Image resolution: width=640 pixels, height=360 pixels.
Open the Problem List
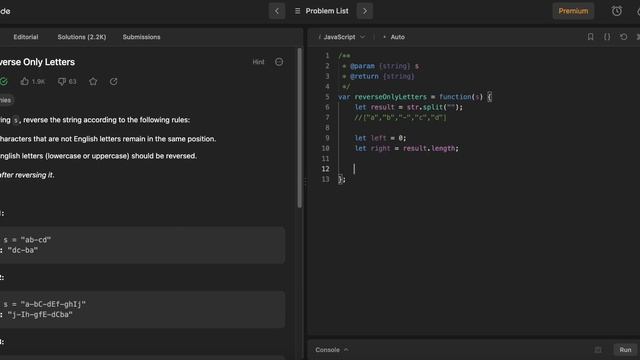click(322, 11)
